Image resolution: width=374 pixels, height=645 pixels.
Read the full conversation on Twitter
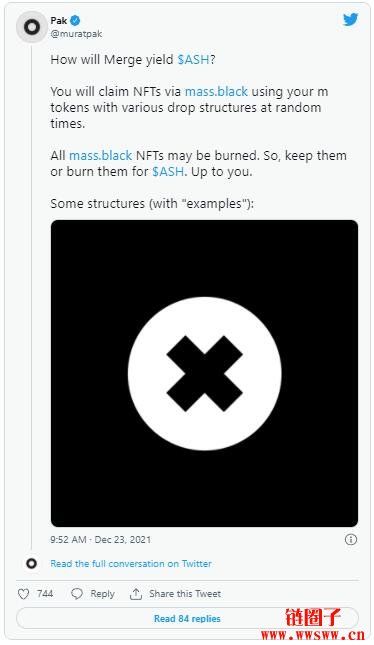(x=131, y=564)
